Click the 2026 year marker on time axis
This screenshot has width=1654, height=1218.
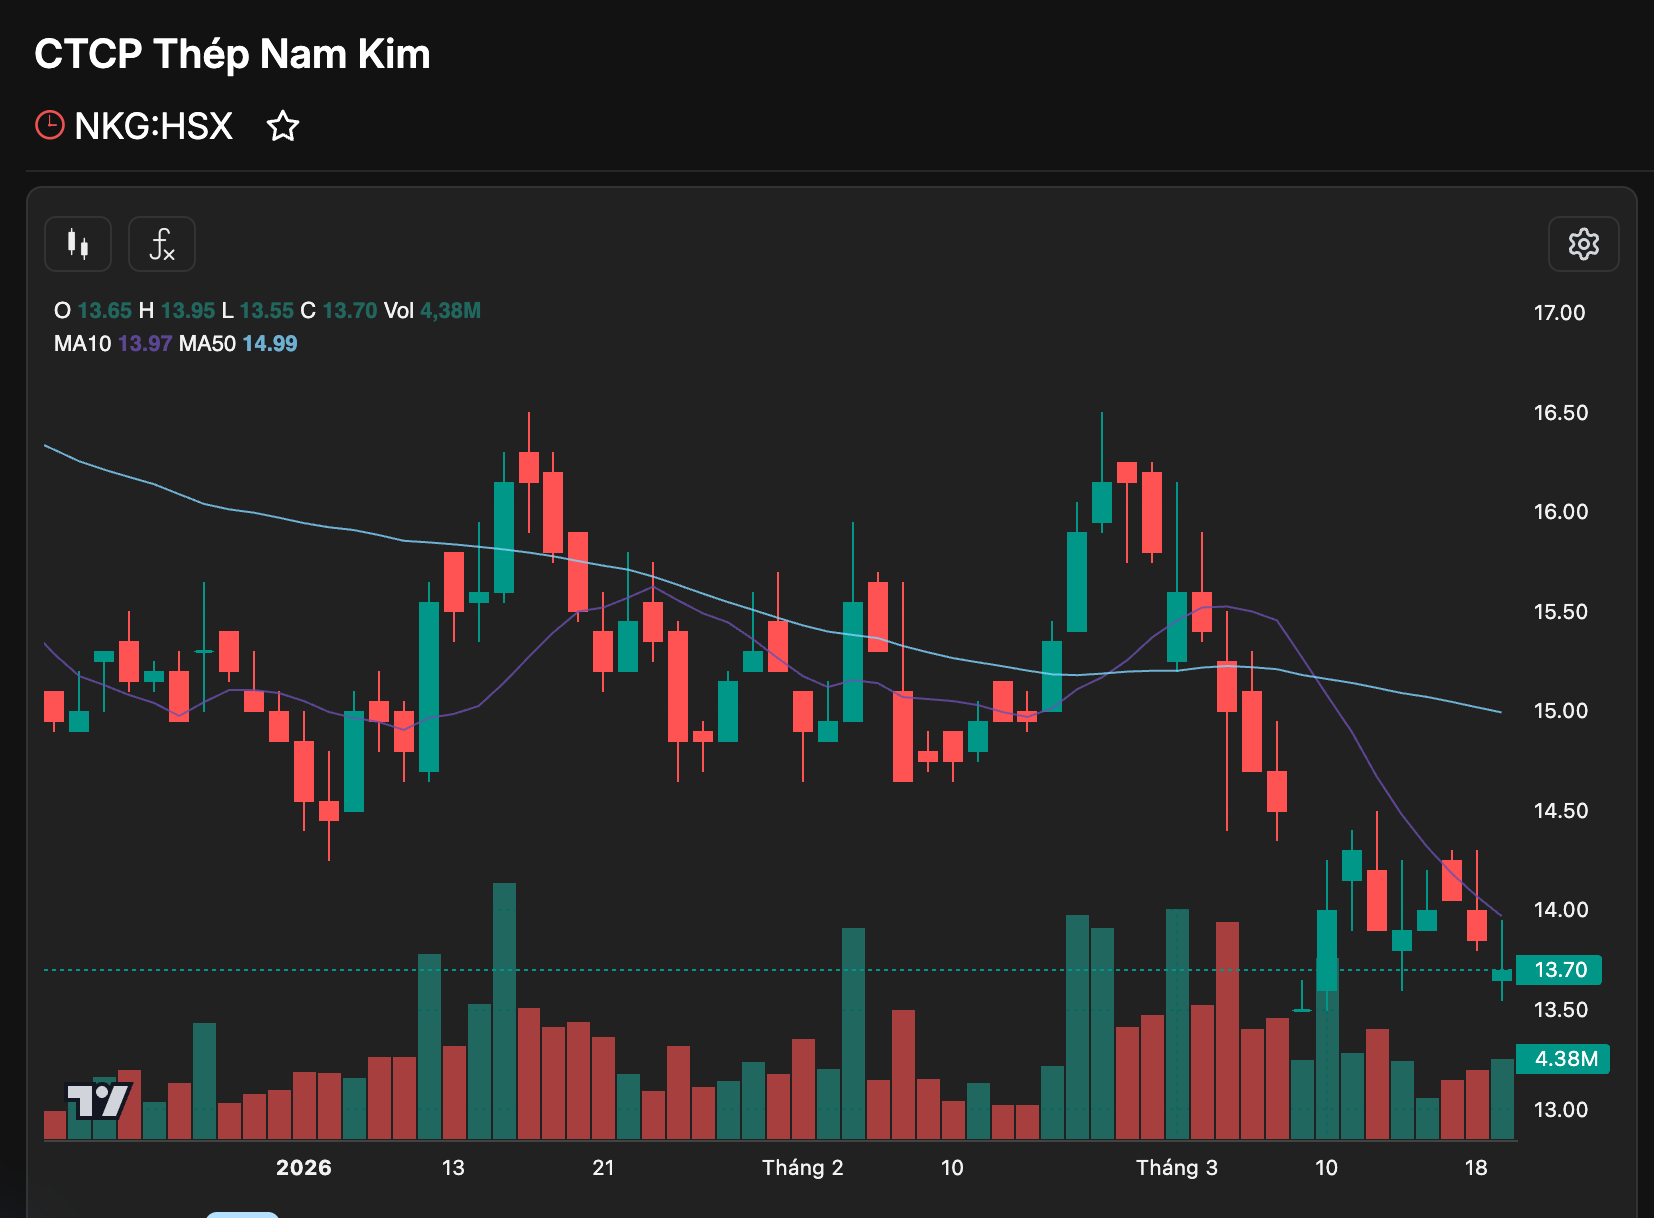pyautogui.click(x=303, y=1168)
